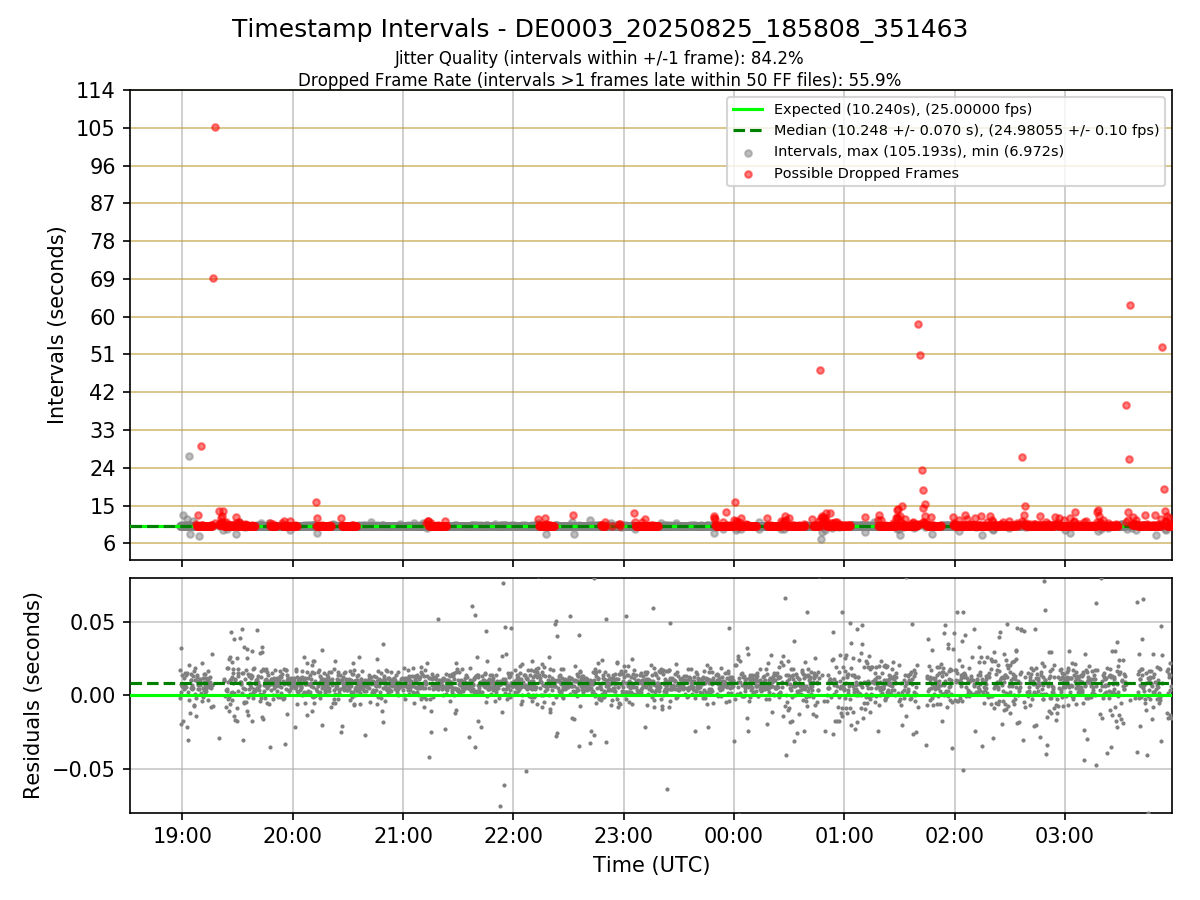Click the 6 y-axis tick label
1200x900 pixels.
(x=111, y=543)
